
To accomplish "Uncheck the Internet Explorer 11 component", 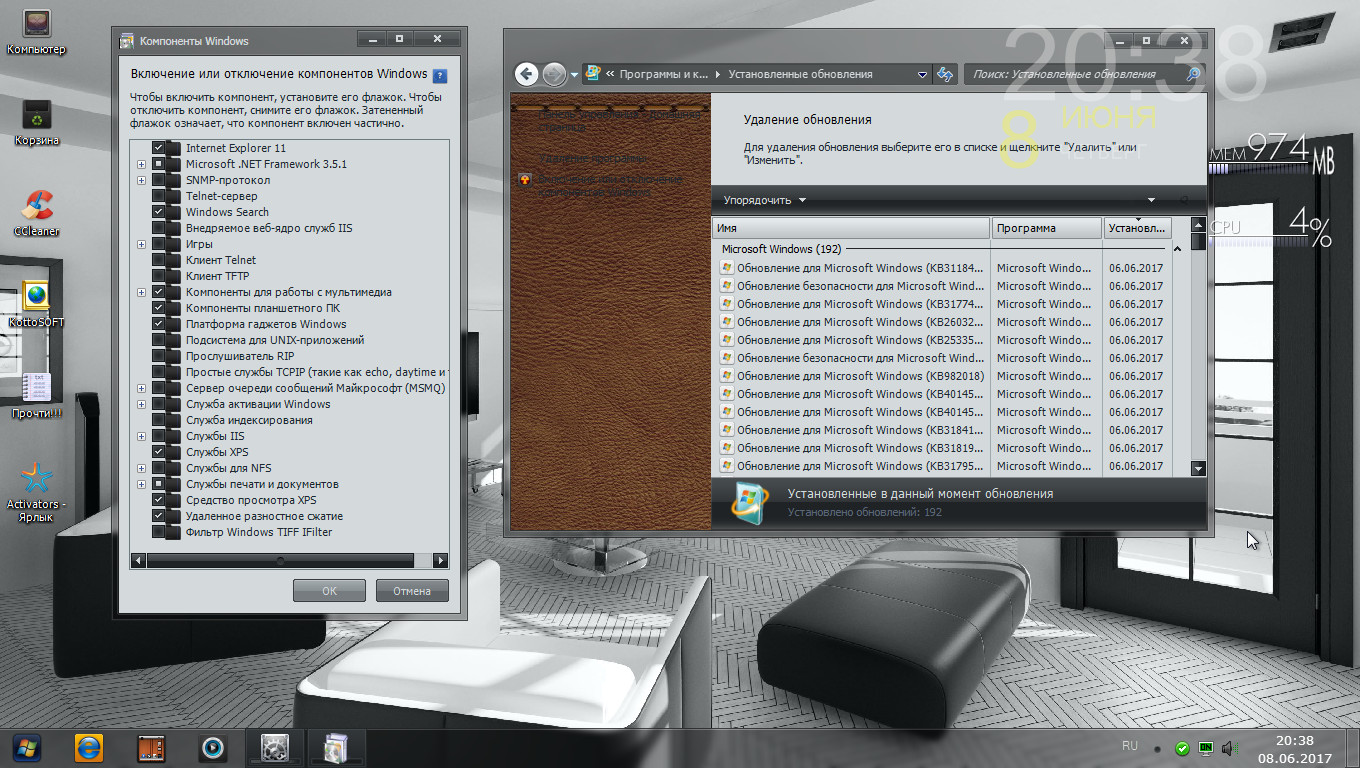I will (159, 148).
